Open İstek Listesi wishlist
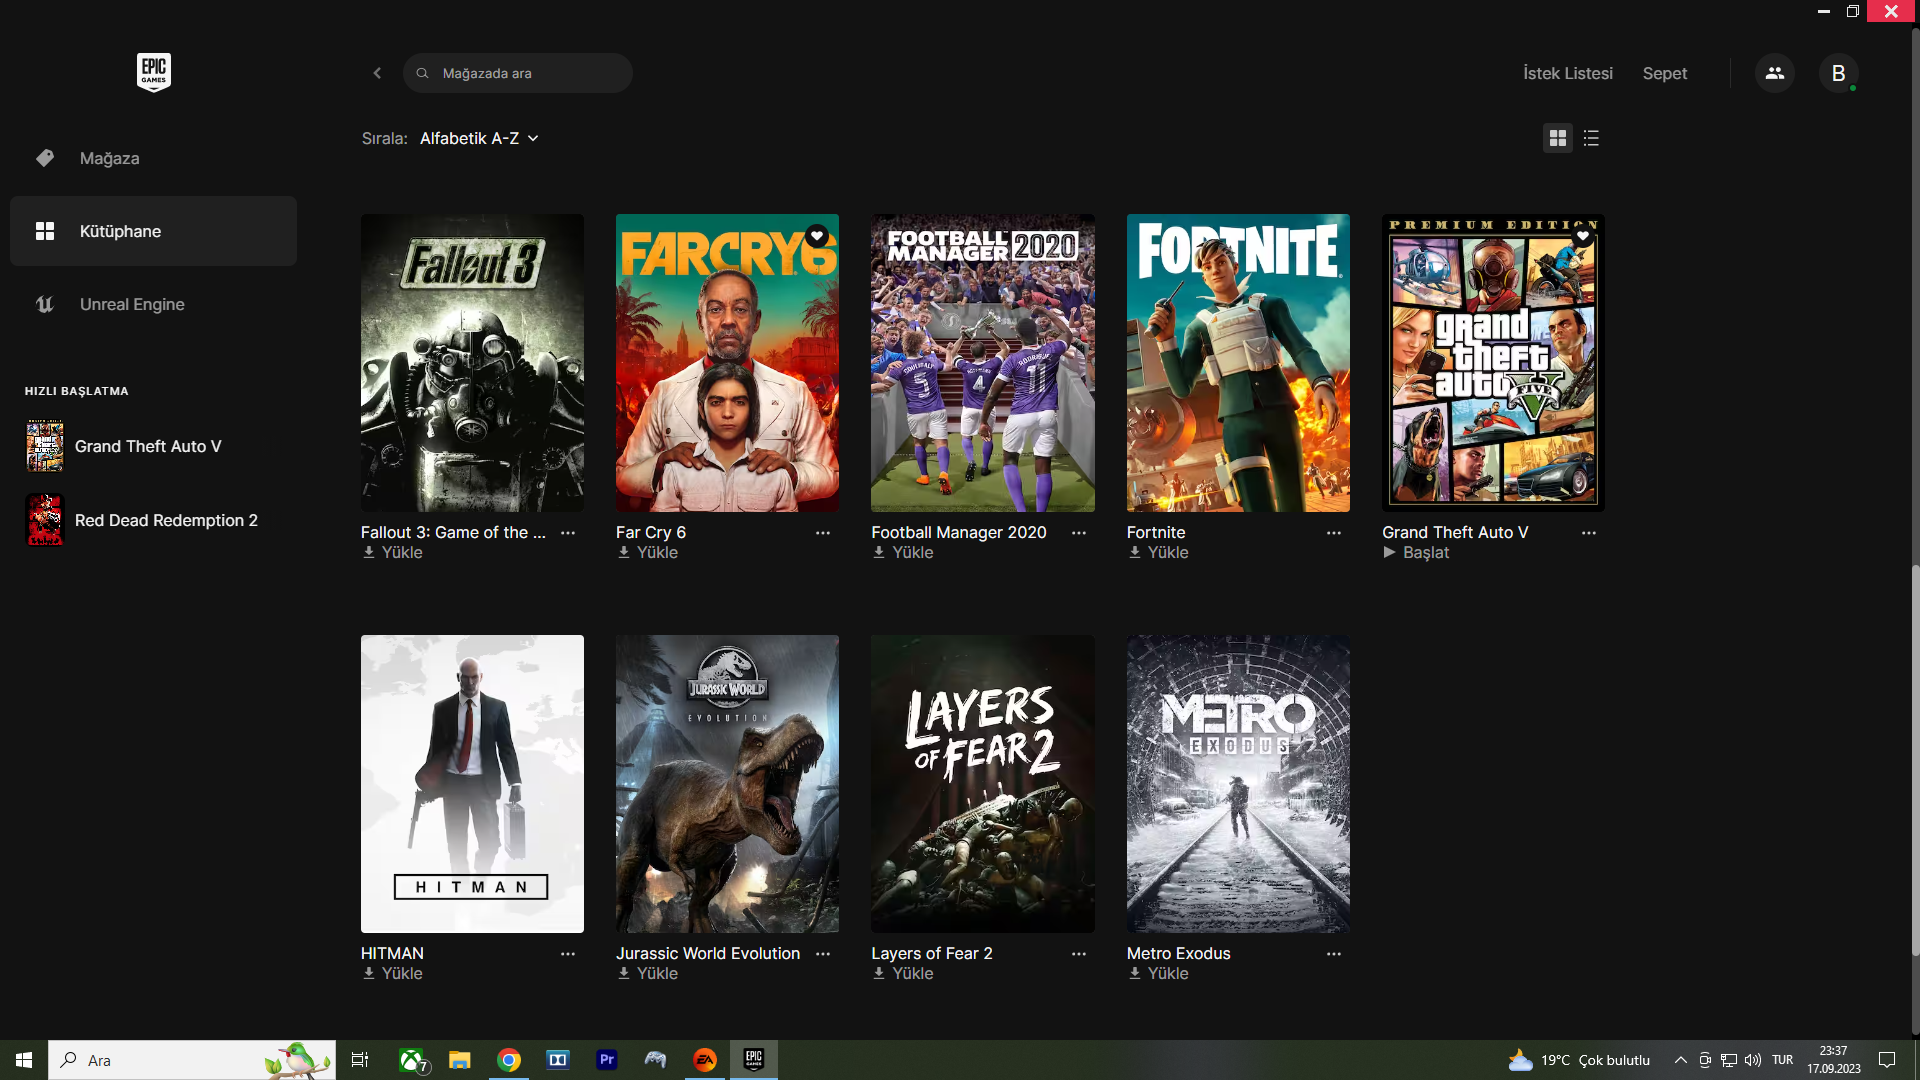The height and width of the screenshot is (1080, 1920). coord(1567,73)
